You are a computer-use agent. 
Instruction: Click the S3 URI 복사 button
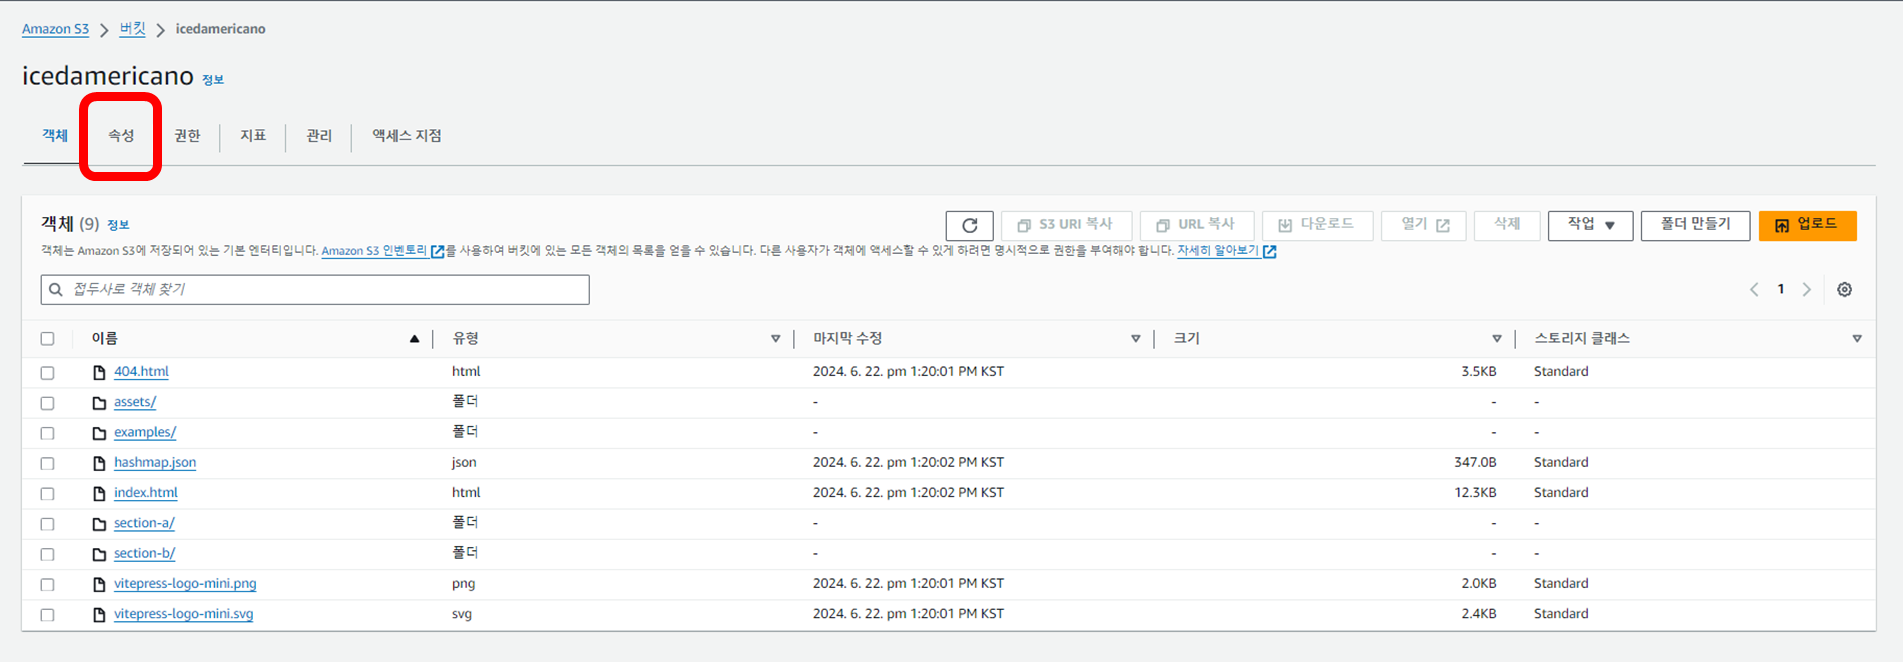pos(1066,225)
